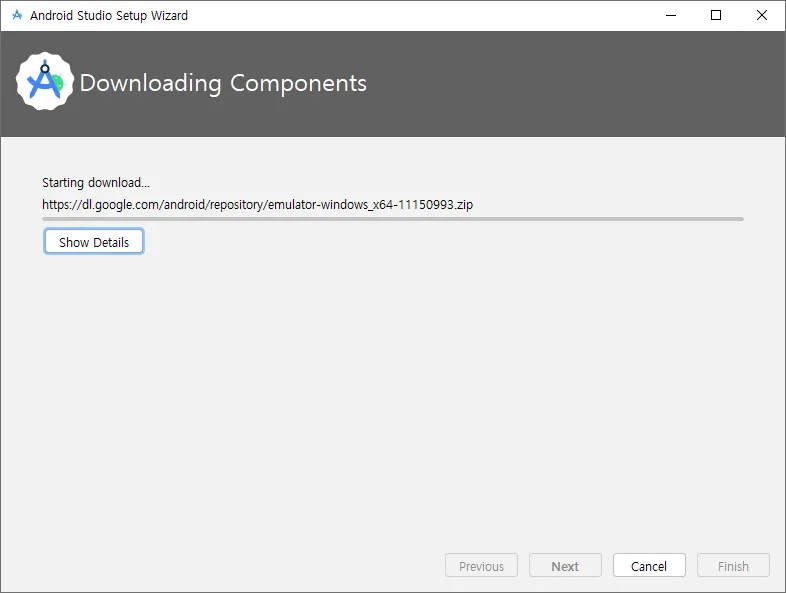
Task: Minimize the Setup Wizard window
Action: (x=671, y=15)
